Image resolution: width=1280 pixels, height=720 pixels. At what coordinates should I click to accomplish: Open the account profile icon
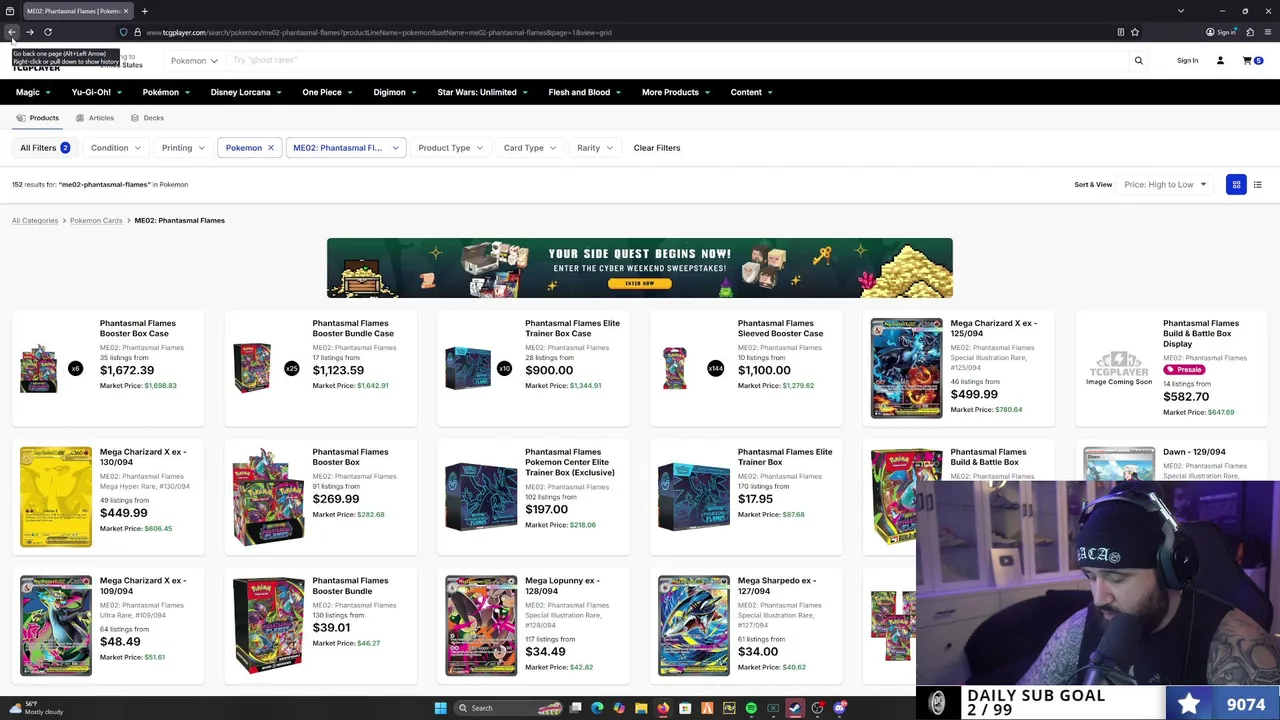[x=1220, y=60]
